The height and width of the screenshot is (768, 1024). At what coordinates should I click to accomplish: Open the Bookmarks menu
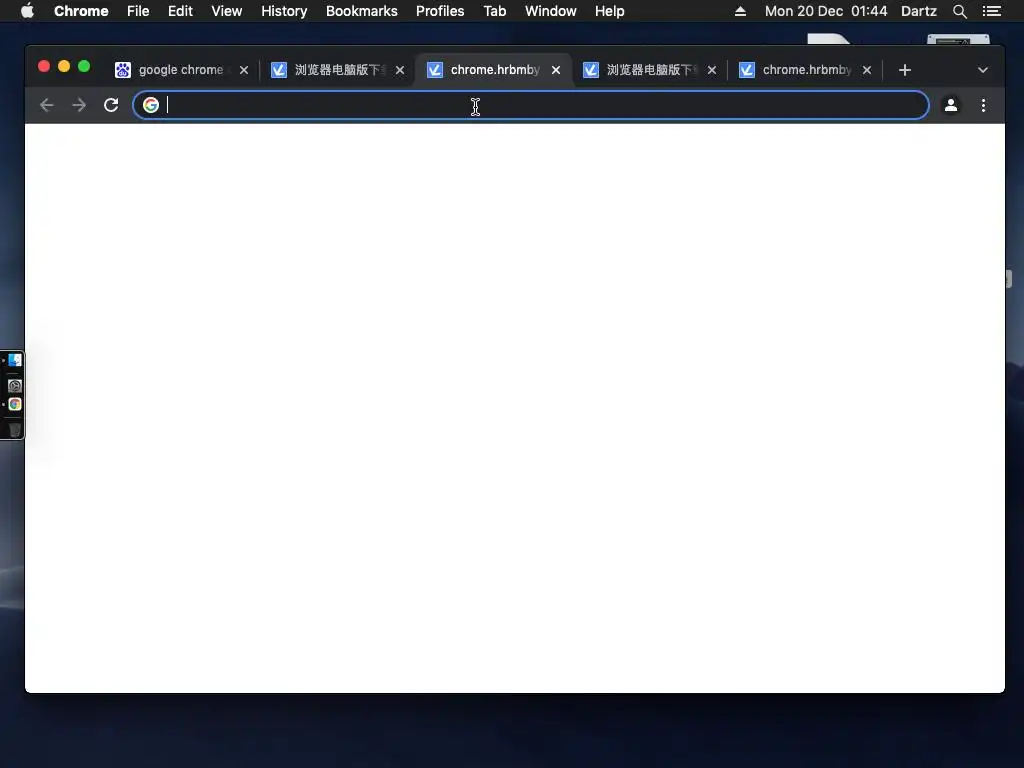click(362, 11)
